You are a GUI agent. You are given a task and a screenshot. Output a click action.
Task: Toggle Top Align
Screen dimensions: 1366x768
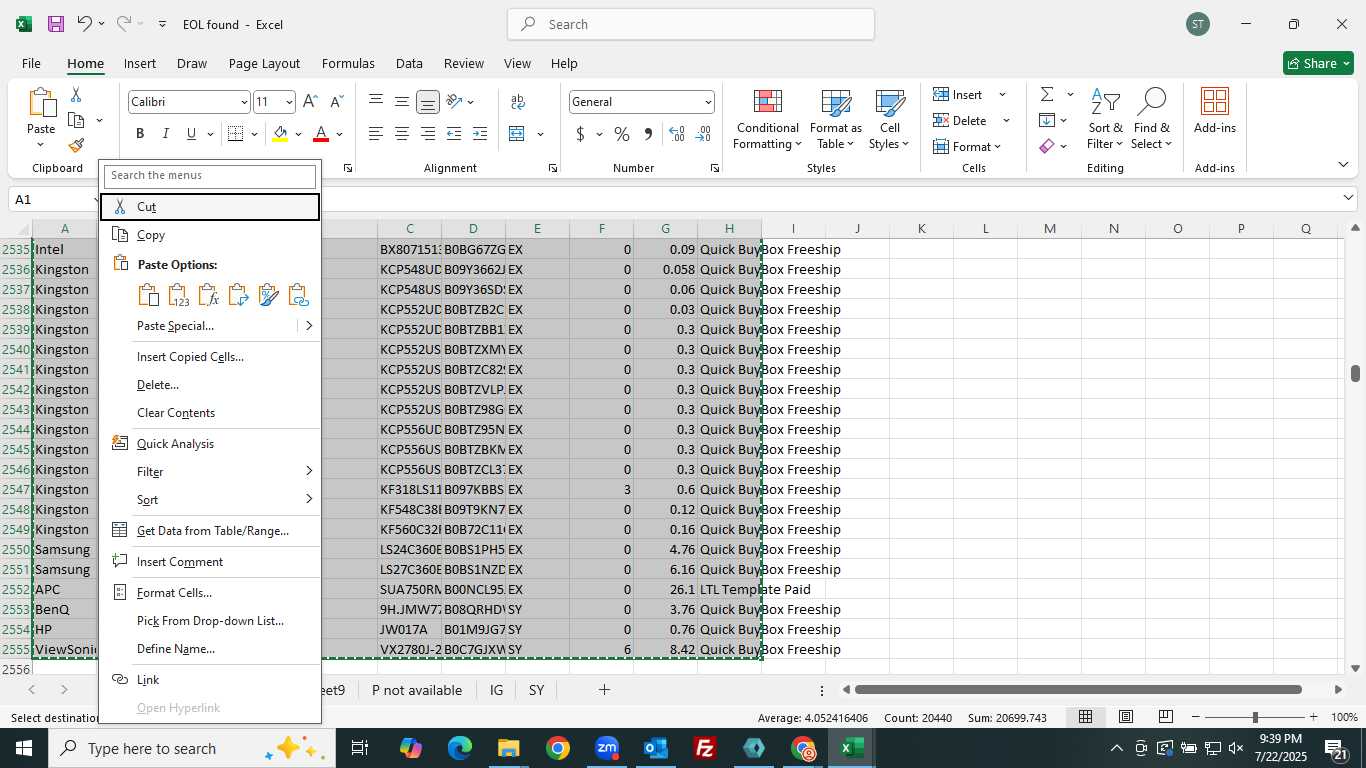click(x=376, y=102)
